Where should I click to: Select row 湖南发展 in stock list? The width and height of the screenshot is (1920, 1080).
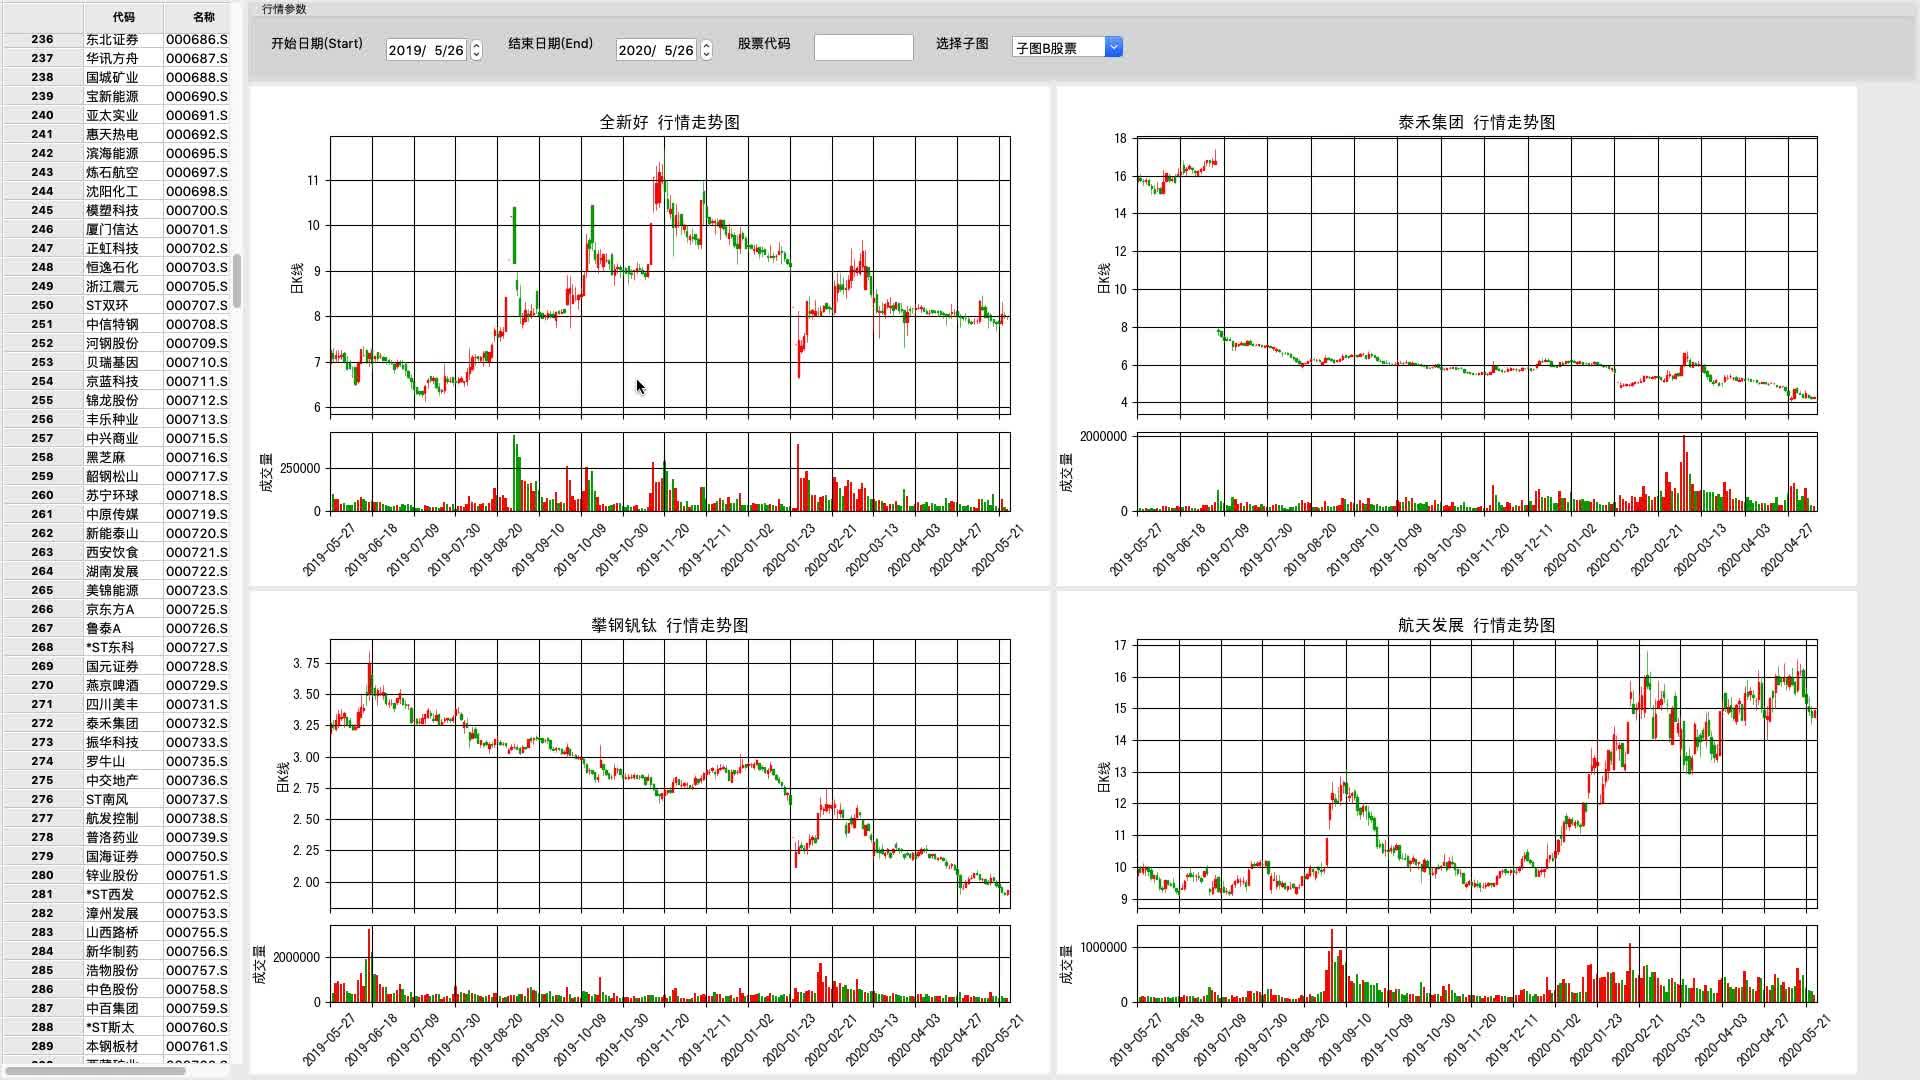tap(115, 571)
